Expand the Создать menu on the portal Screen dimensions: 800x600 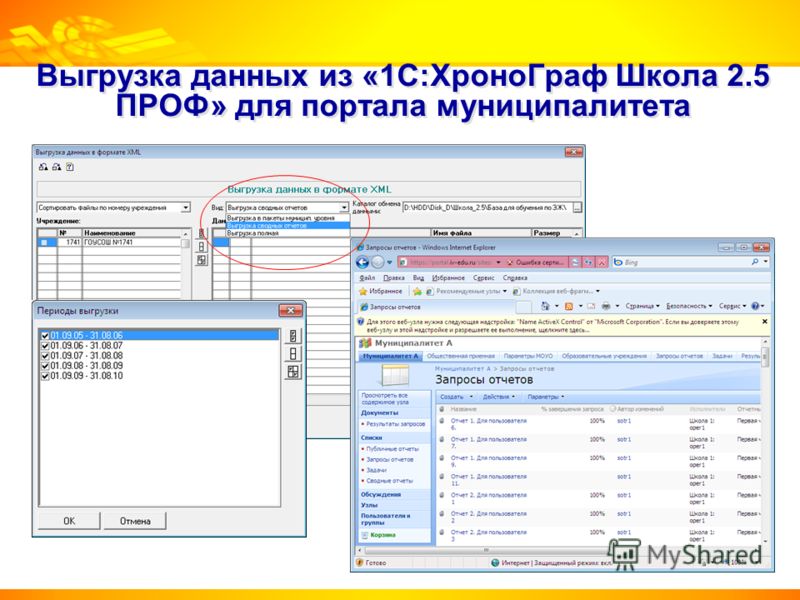(x=456, y=397)
